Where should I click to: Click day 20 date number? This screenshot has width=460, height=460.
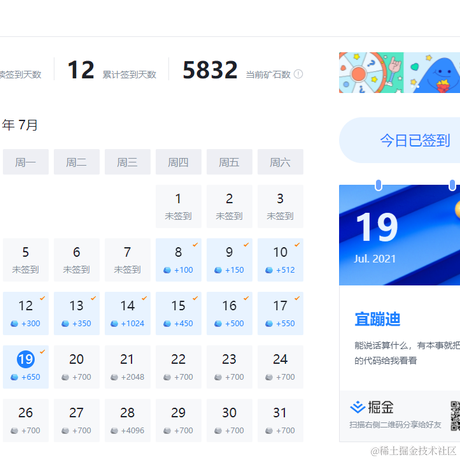coord(76,359)
